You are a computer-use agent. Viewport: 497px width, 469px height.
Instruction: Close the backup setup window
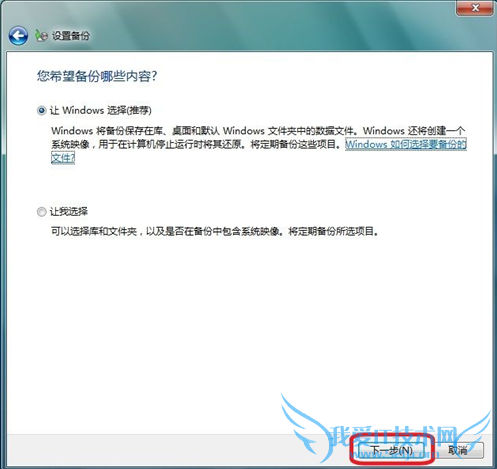[x=475, y=7]
